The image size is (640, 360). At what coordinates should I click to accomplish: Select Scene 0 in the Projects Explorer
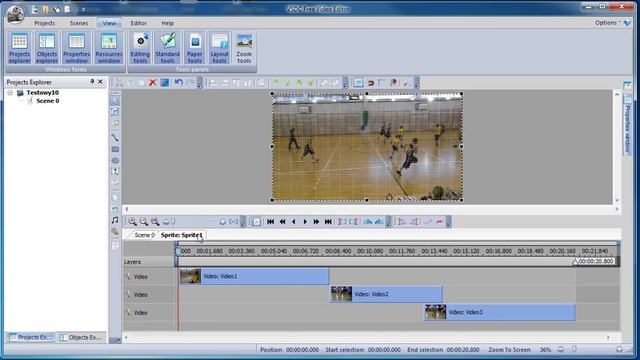coord(47,101)
